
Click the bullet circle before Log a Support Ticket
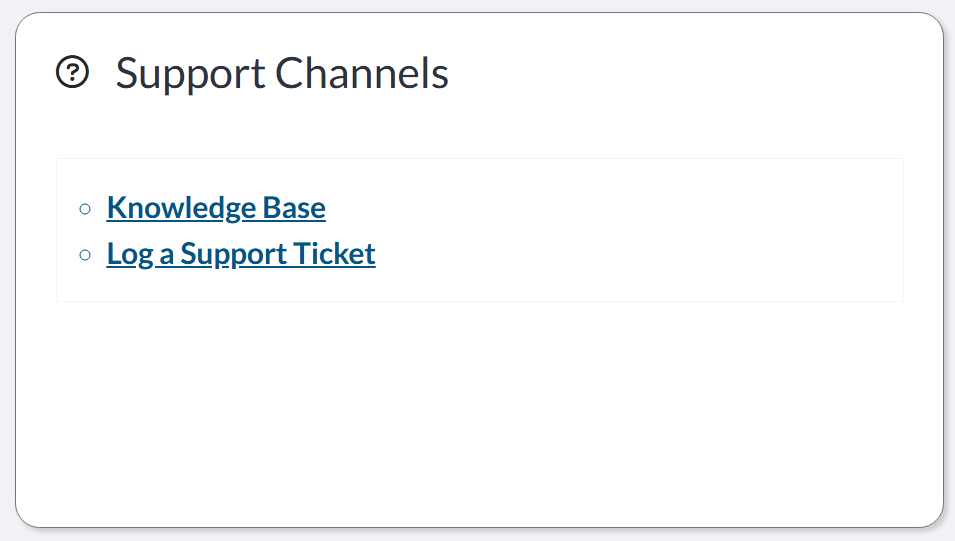(x=85, y=255)
